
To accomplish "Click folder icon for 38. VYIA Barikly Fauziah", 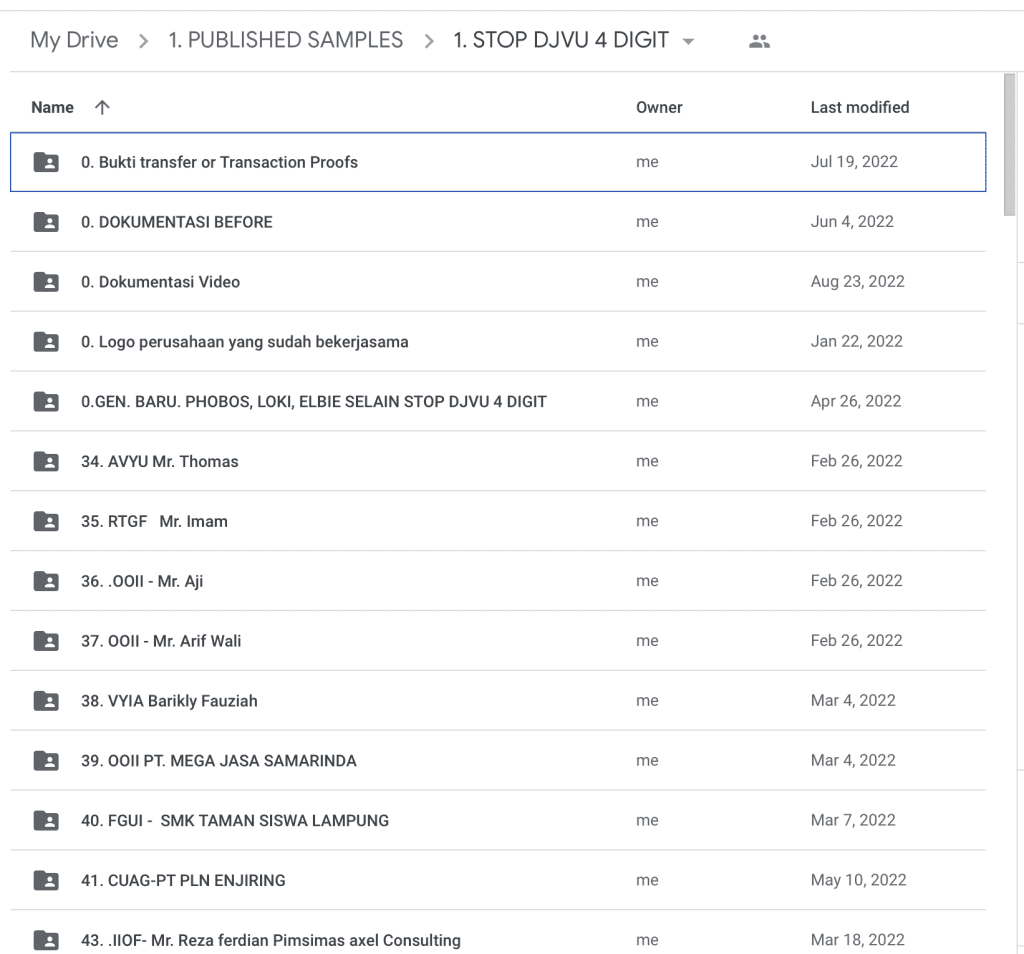I will (x=46, y=701).
